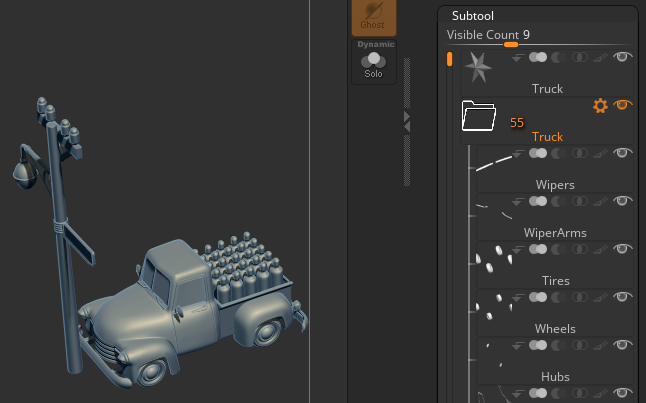
Task: Click the right-pointing divider arrow
Action: 407,117
